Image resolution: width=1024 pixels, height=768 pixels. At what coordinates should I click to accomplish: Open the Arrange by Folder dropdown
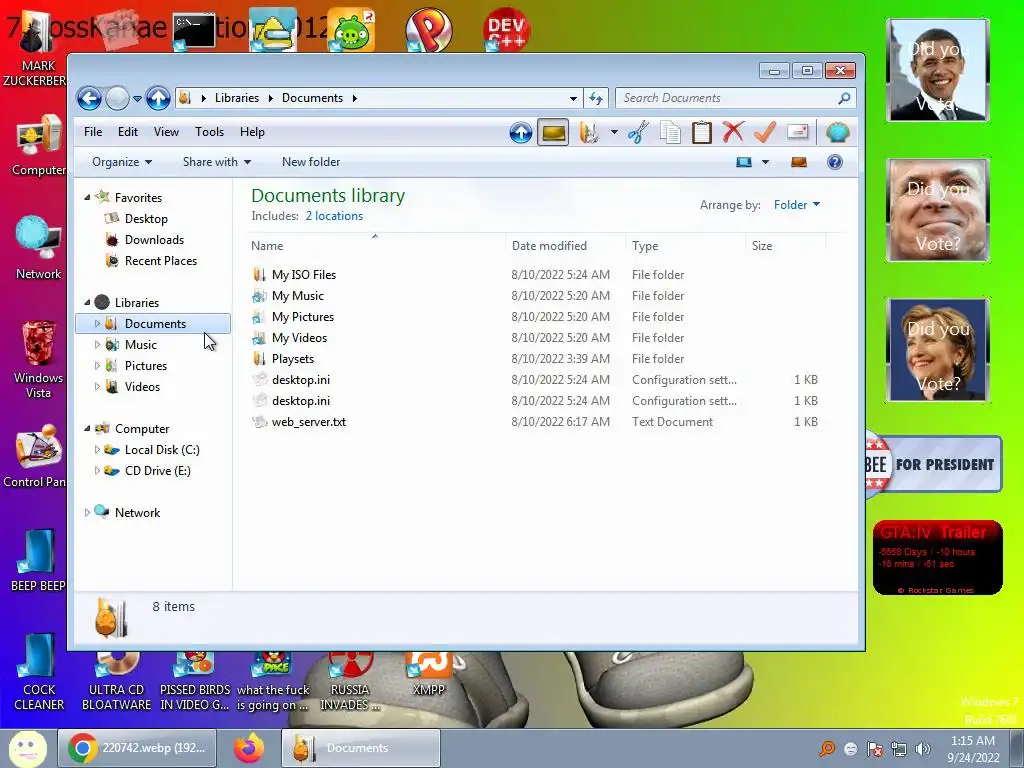click(x=797, y=205)
